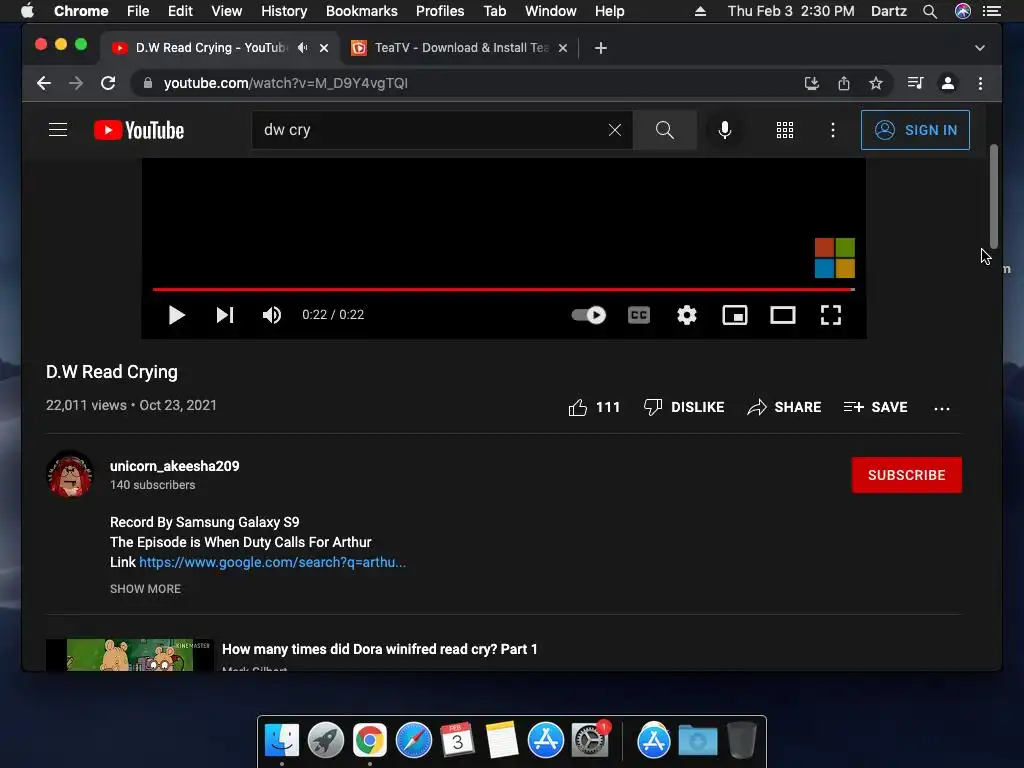Screen dimensions: 1024x768
Task: Clear the search text with the X icon
Action: 615,130
